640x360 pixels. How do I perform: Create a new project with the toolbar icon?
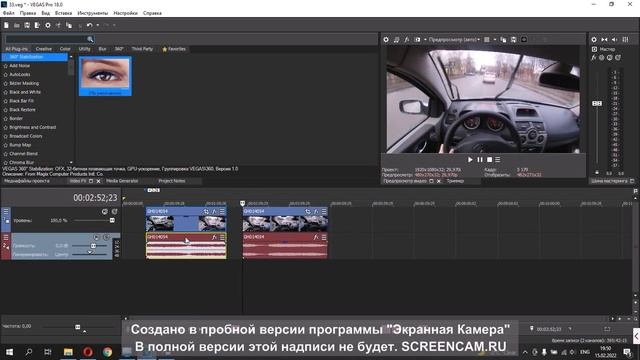tap(6, 25)
